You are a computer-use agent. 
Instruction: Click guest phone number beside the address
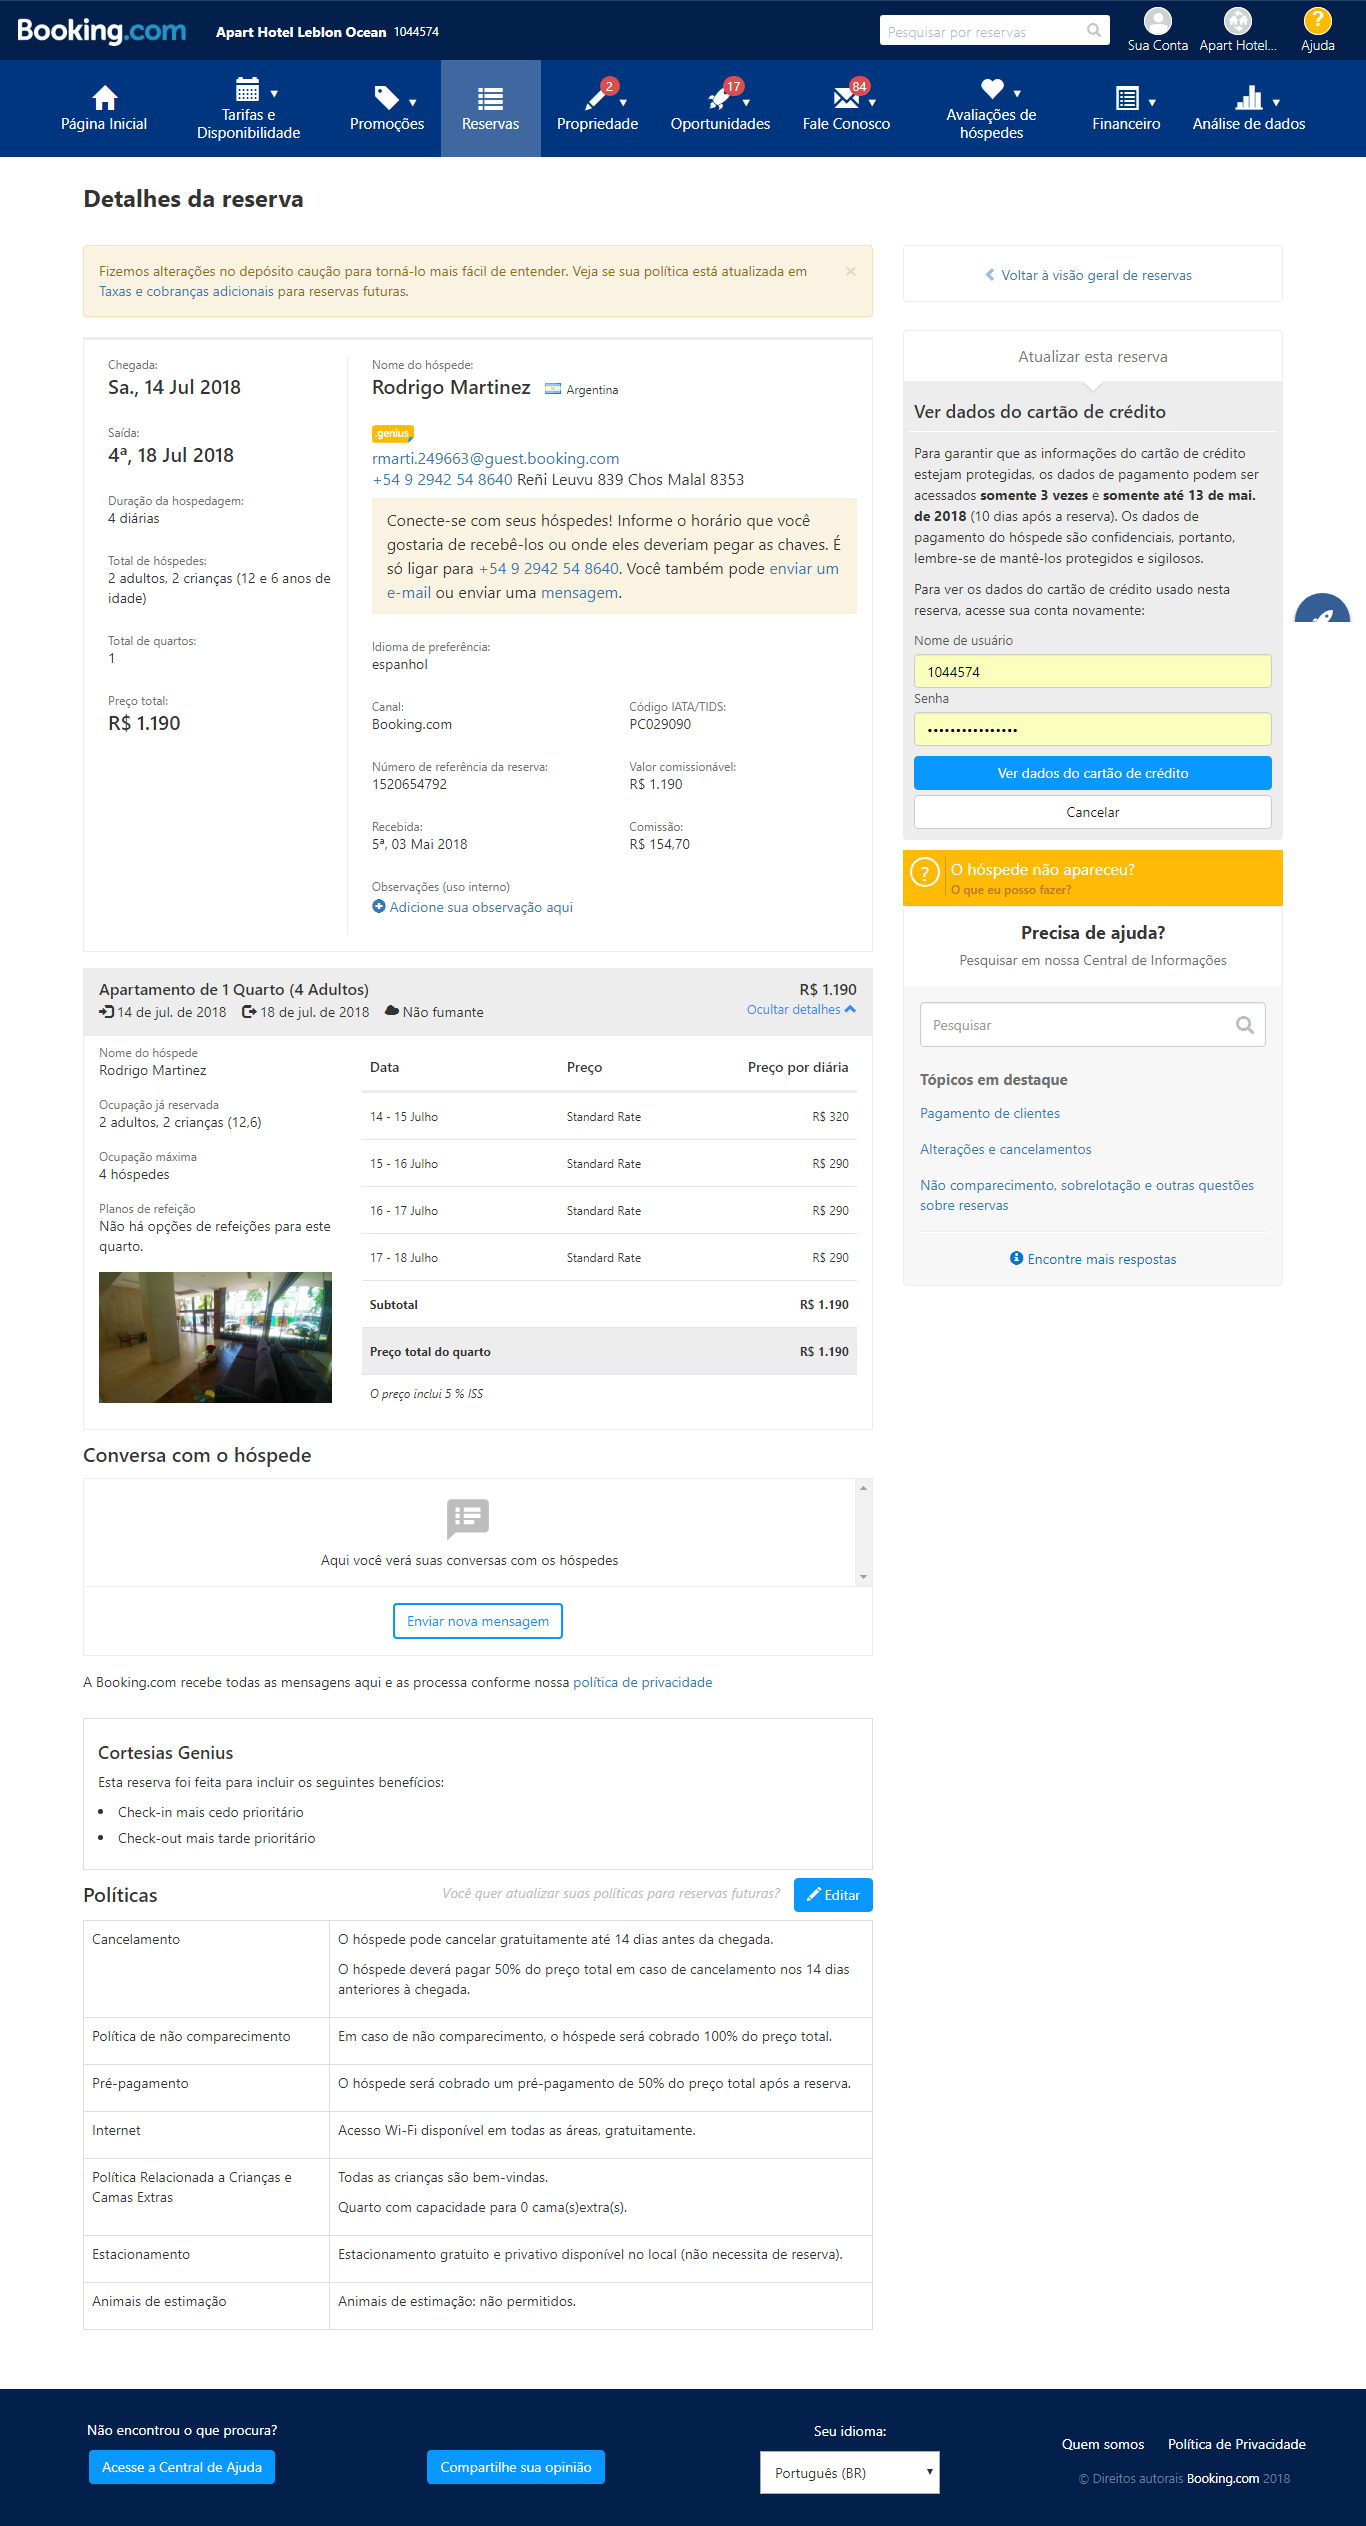442,480
